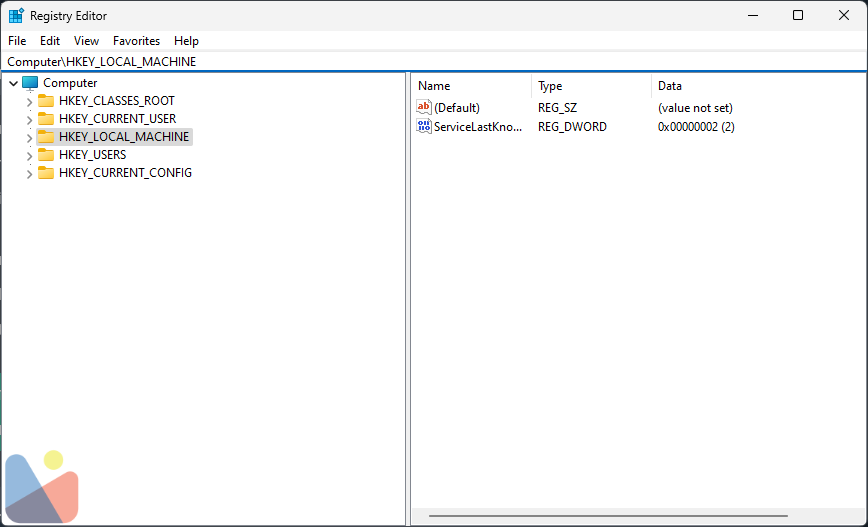Expand the HKEY_LOCAL_MACHINE key
Viewport: 868px width, 527px height.
coord(29,137)
